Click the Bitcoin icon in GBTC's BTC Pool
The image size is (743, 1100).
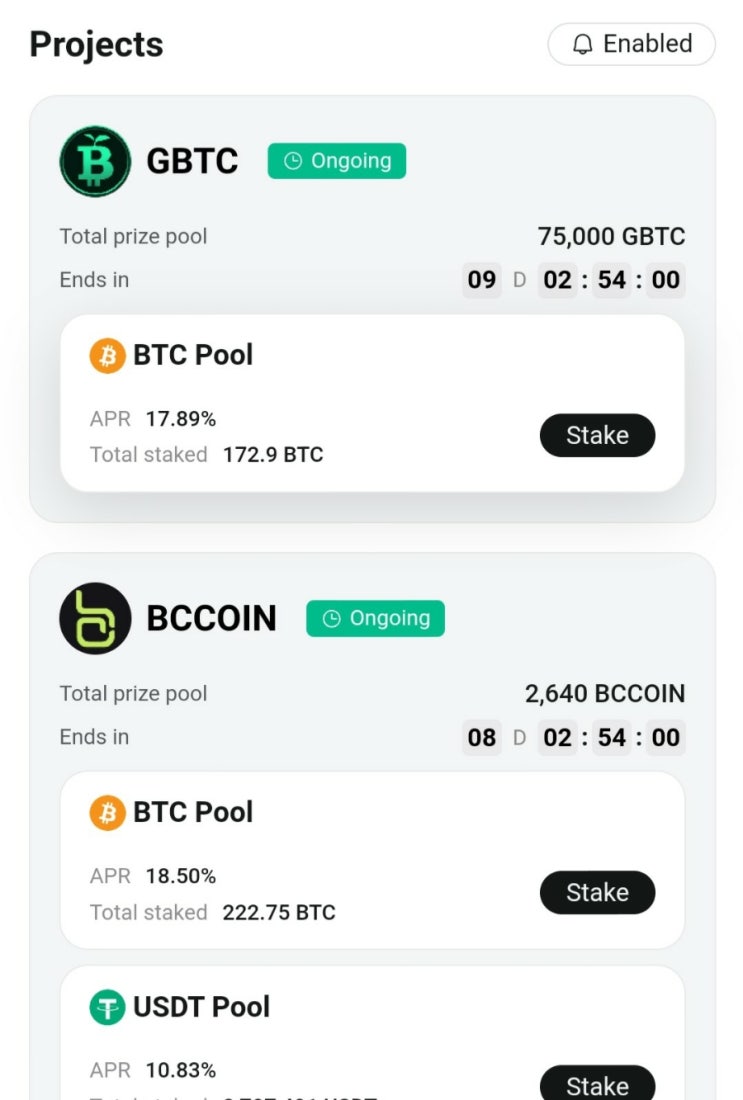tap(107, 355)
